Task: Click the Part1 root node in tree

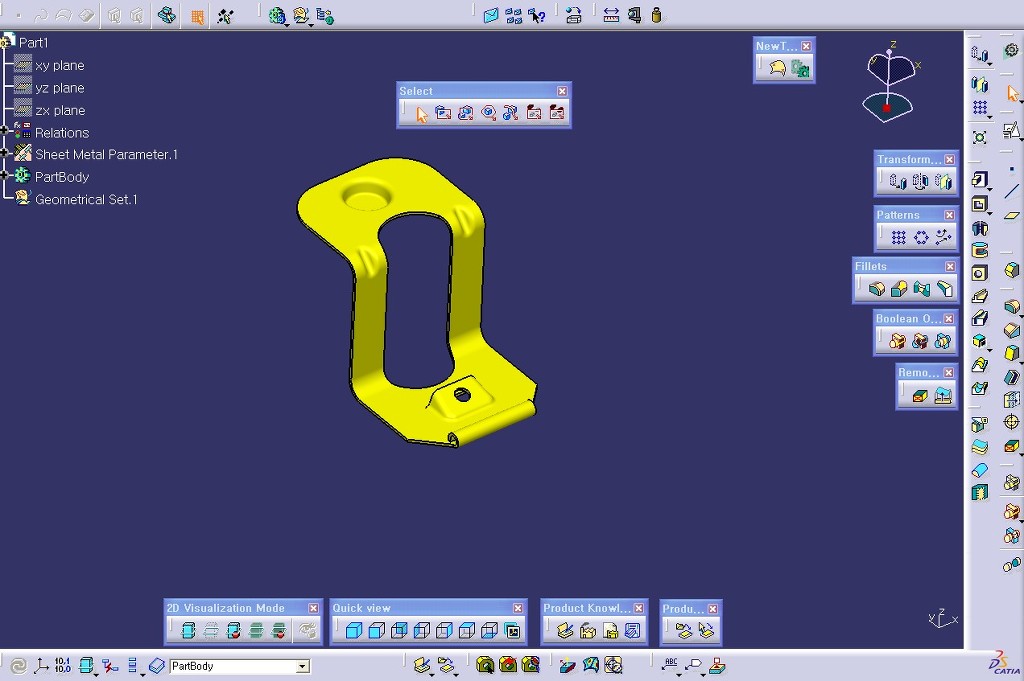Action: pyautogui.click(x=33, y=42)
